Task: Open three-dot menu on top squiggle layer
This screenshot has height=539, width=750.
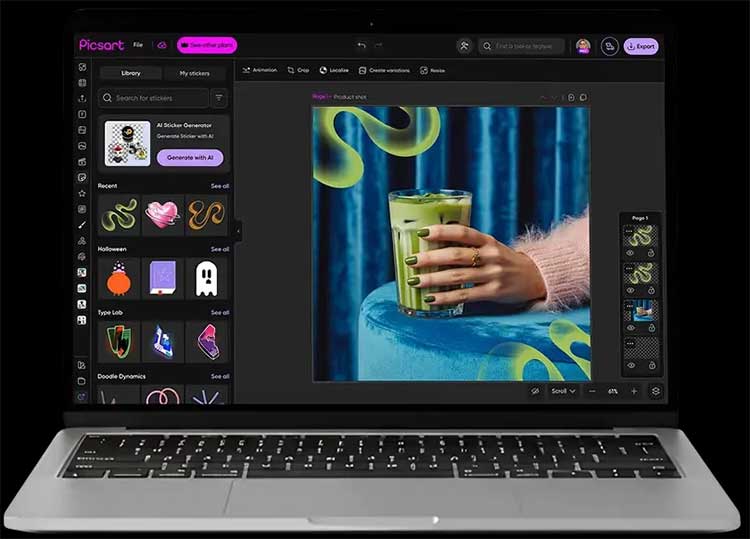Action: point(629,231)
